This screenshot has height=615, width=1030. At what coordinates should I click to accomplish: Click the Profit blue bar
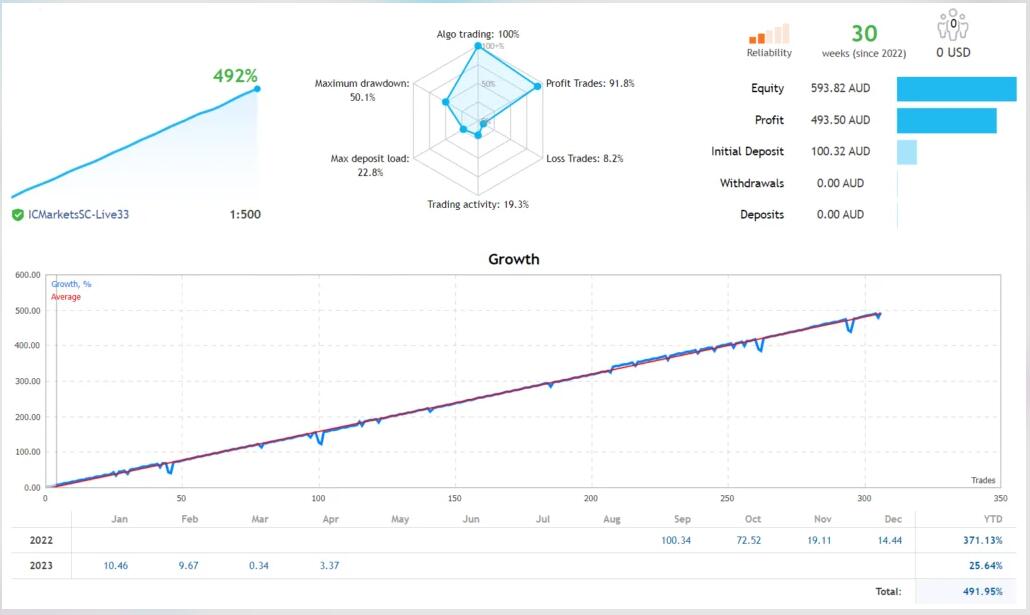[x=946, y=120]
